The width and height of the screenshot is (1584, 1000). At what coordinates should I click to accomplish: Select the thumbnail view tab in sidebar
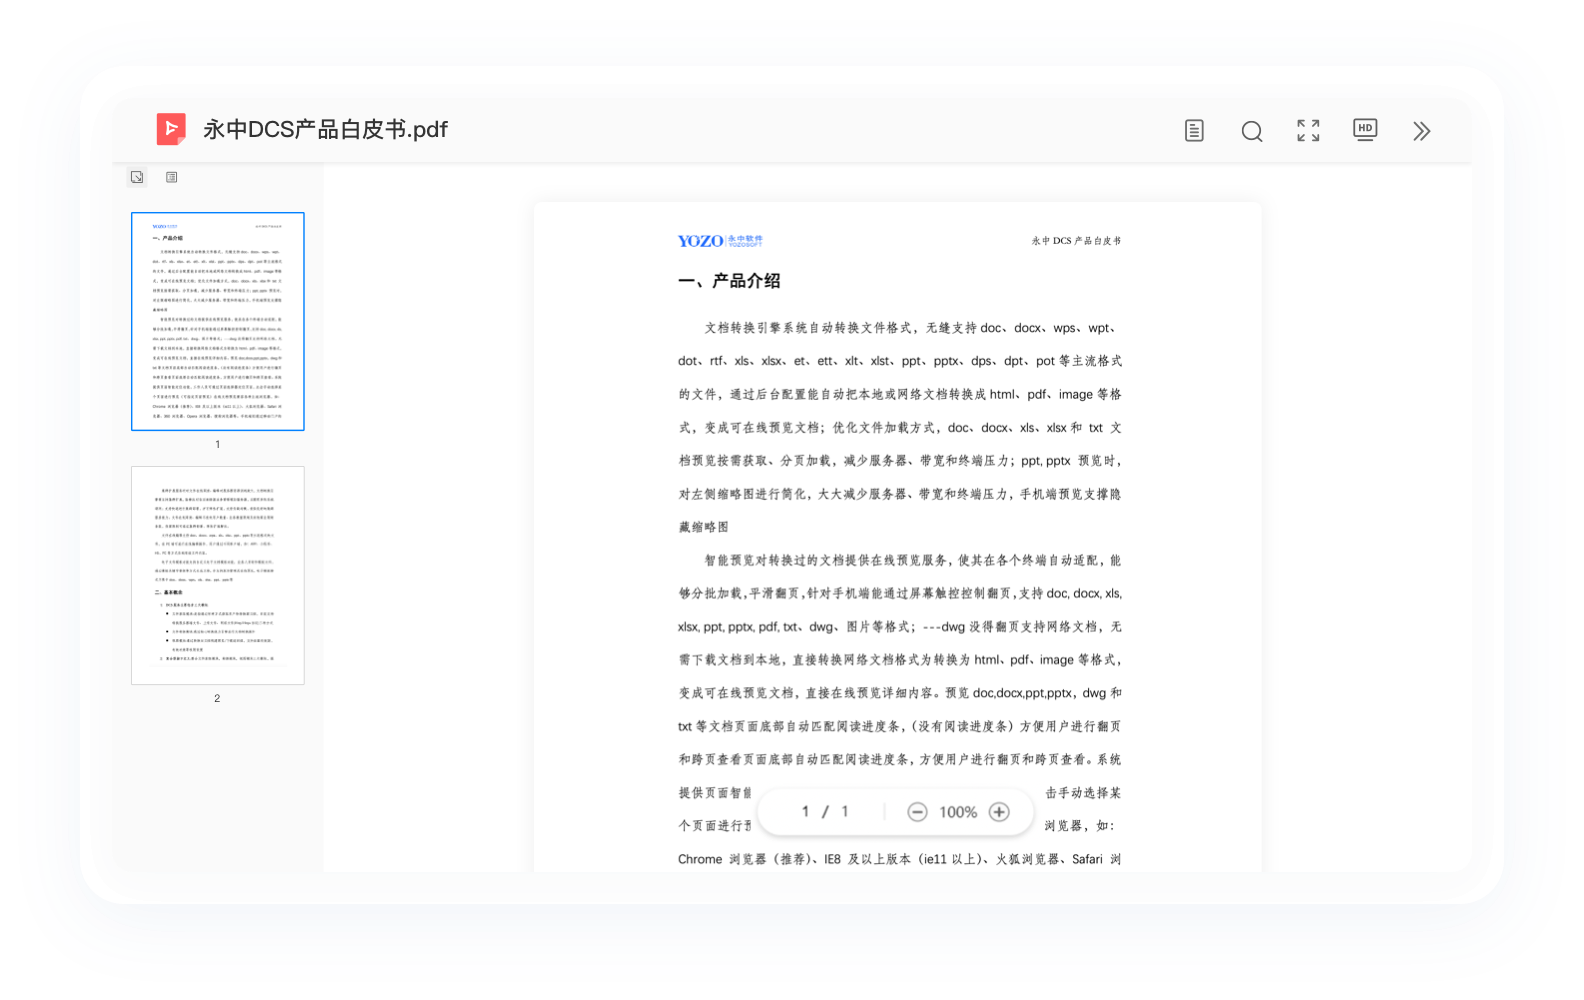137,177
